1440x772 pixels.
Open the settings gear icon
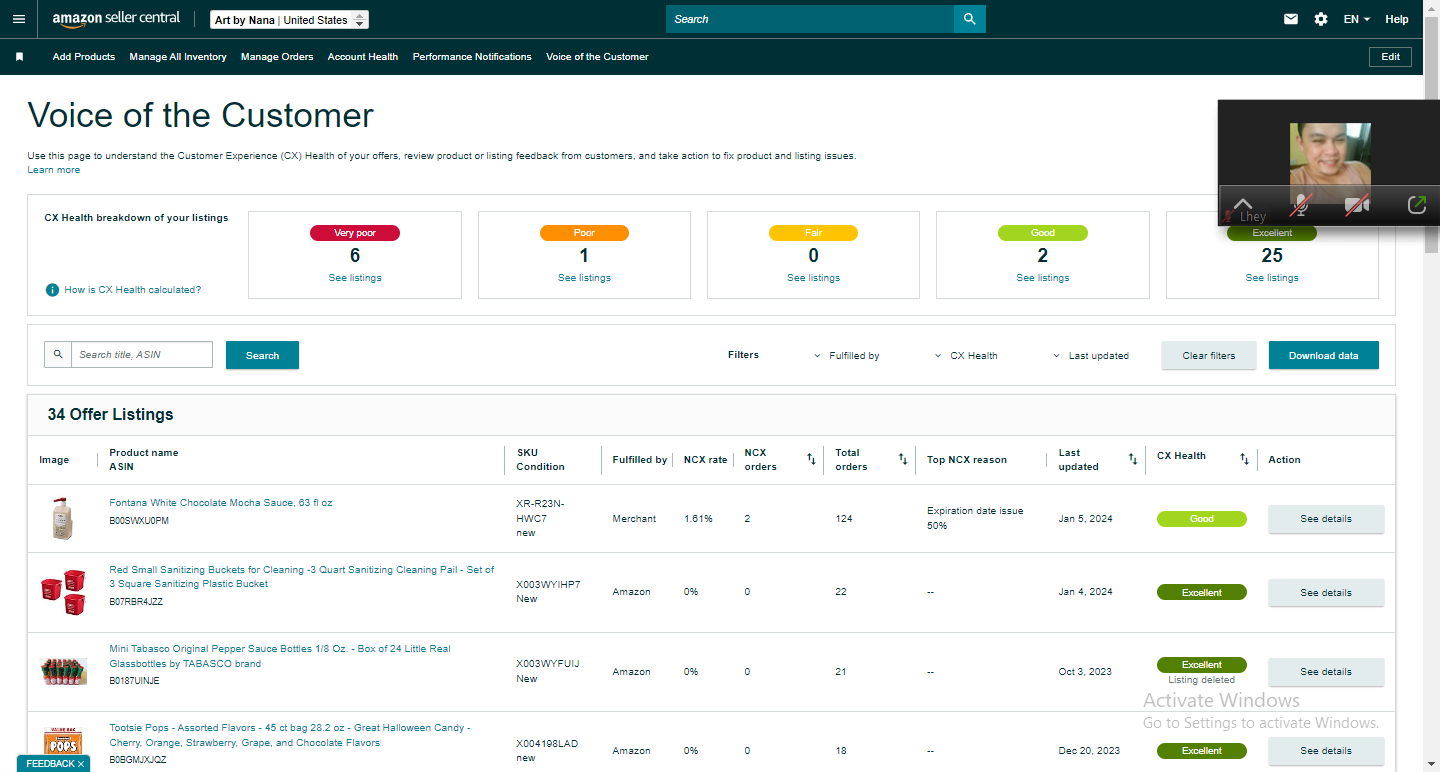pos(1321,19)
